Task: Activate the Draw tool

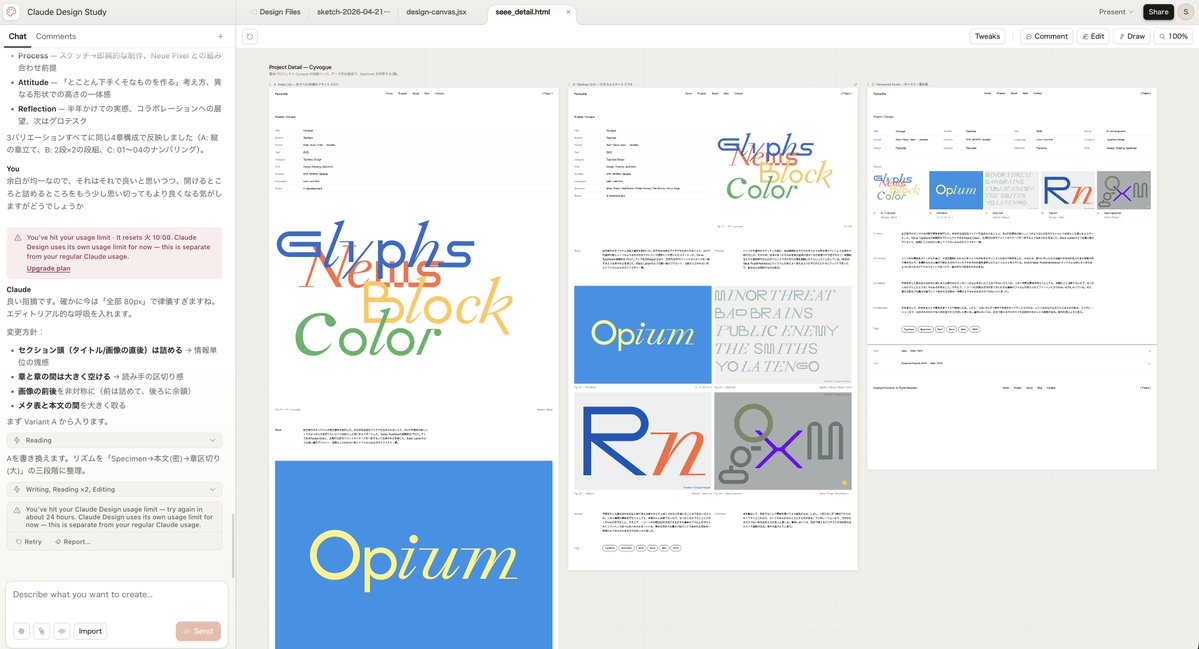Action: click(x=1132, y=36)
